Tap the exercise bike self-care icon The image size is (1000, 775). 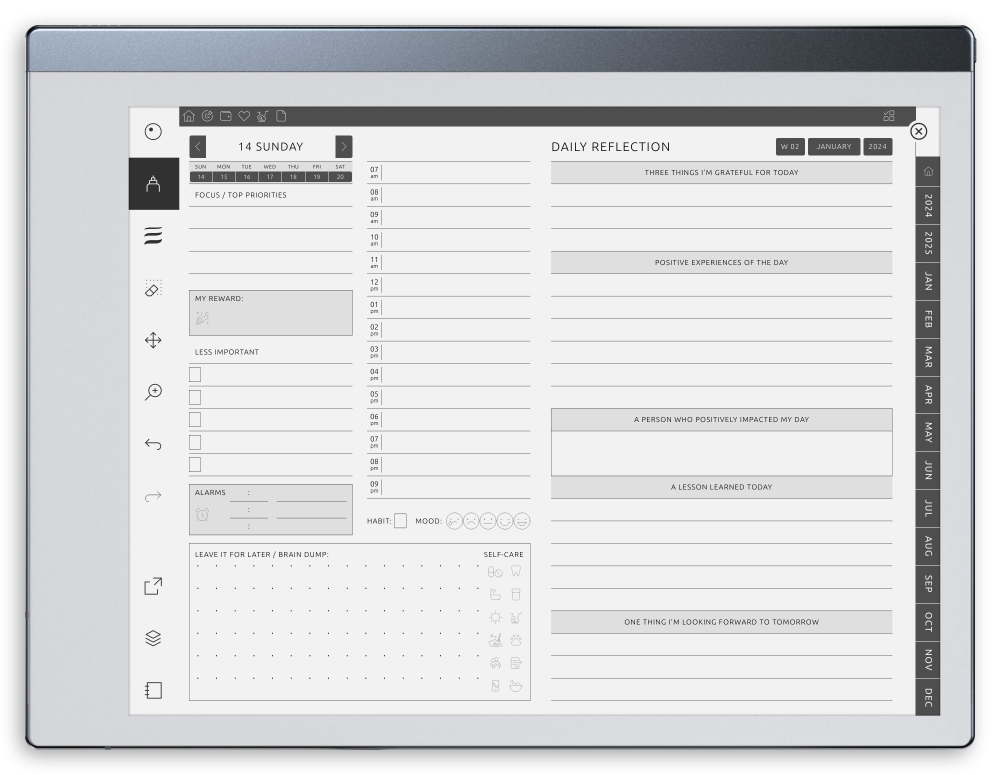(x=516, y=617)
